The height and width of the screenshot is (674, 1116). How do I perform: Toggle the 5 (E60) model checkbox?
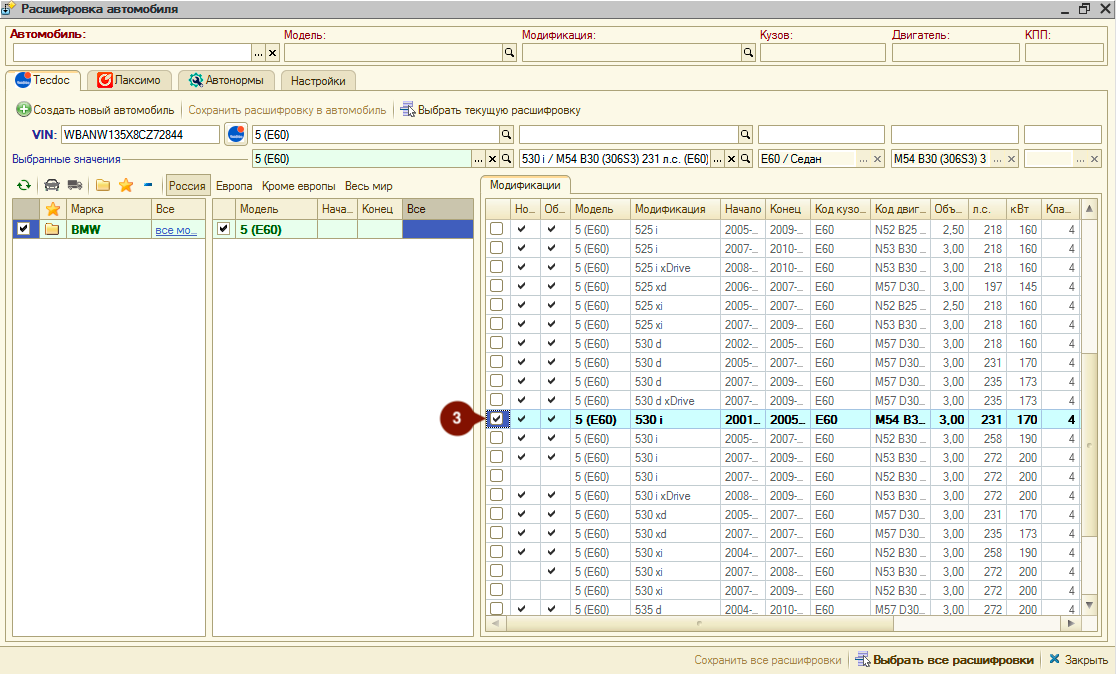pos(223,229)
